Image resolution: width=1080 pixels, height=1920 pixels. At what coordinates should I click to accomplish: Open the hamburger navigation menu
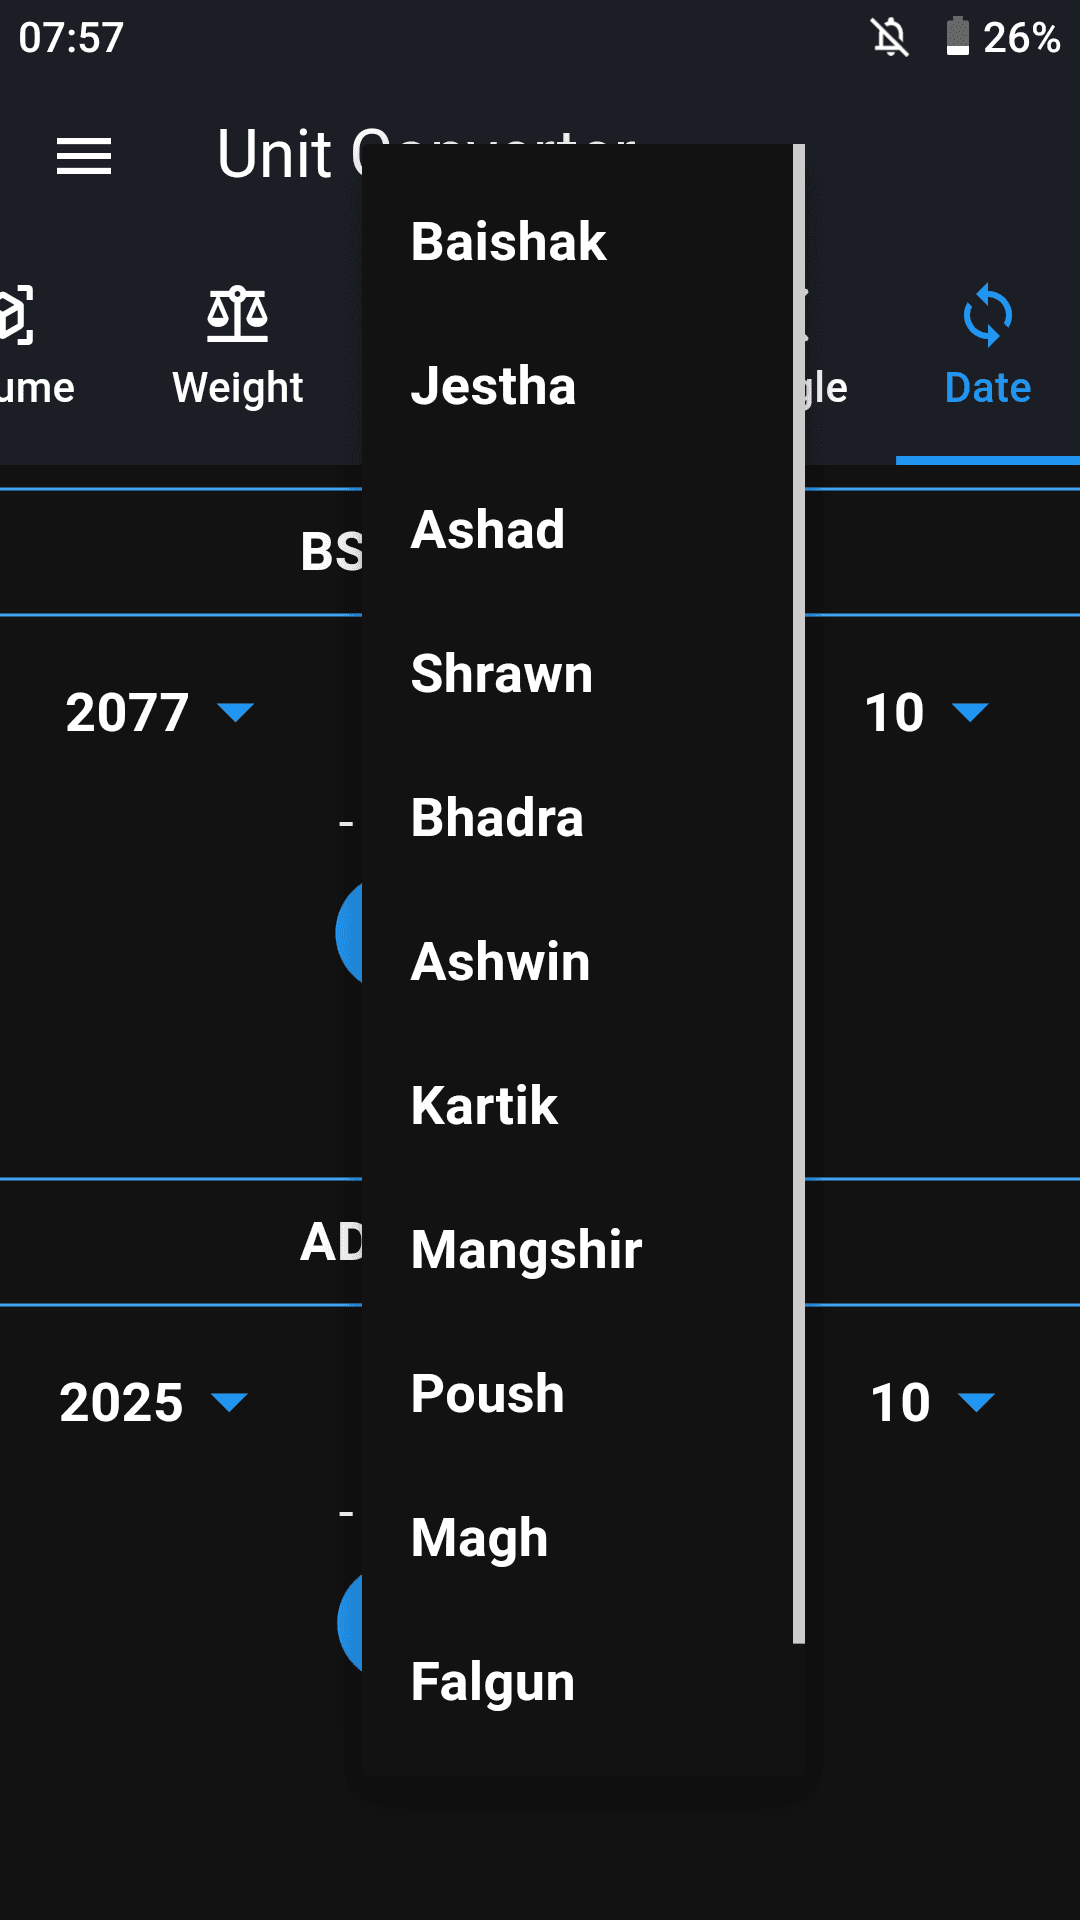pyautogui.click(x=84, y=156)
